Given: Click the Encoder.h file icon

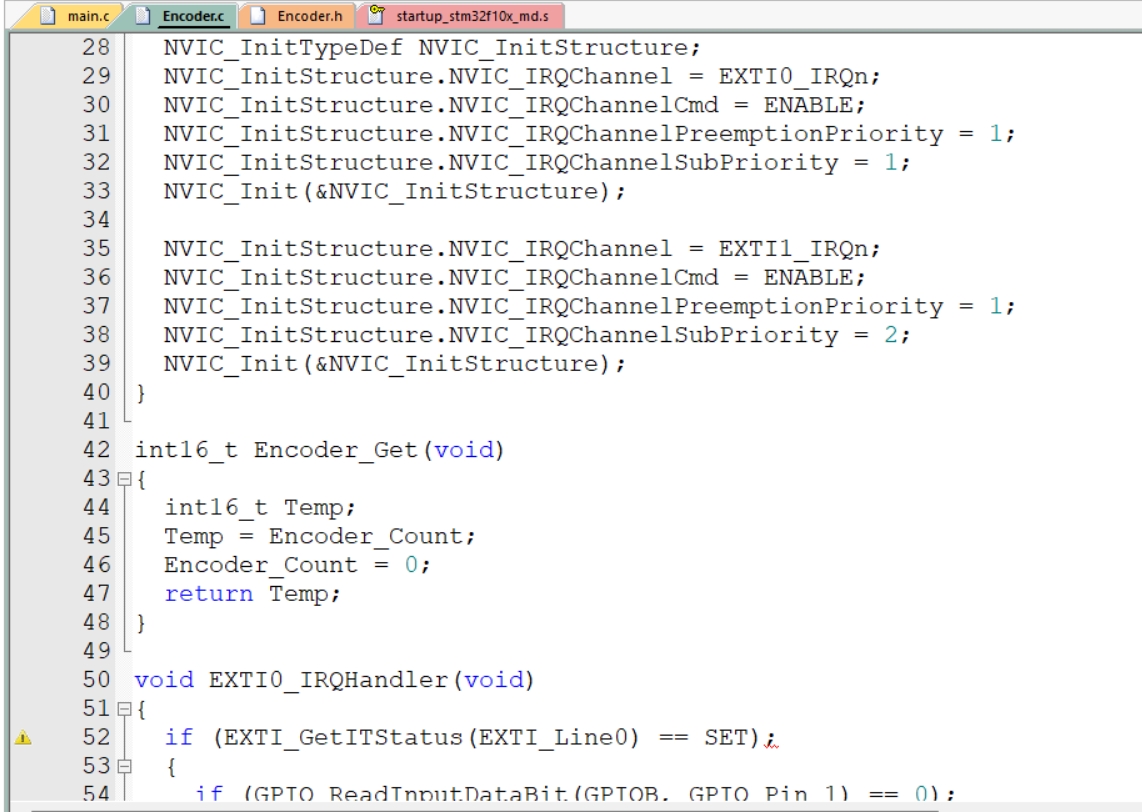Looking at the screenshot, I should pos(258,15).
